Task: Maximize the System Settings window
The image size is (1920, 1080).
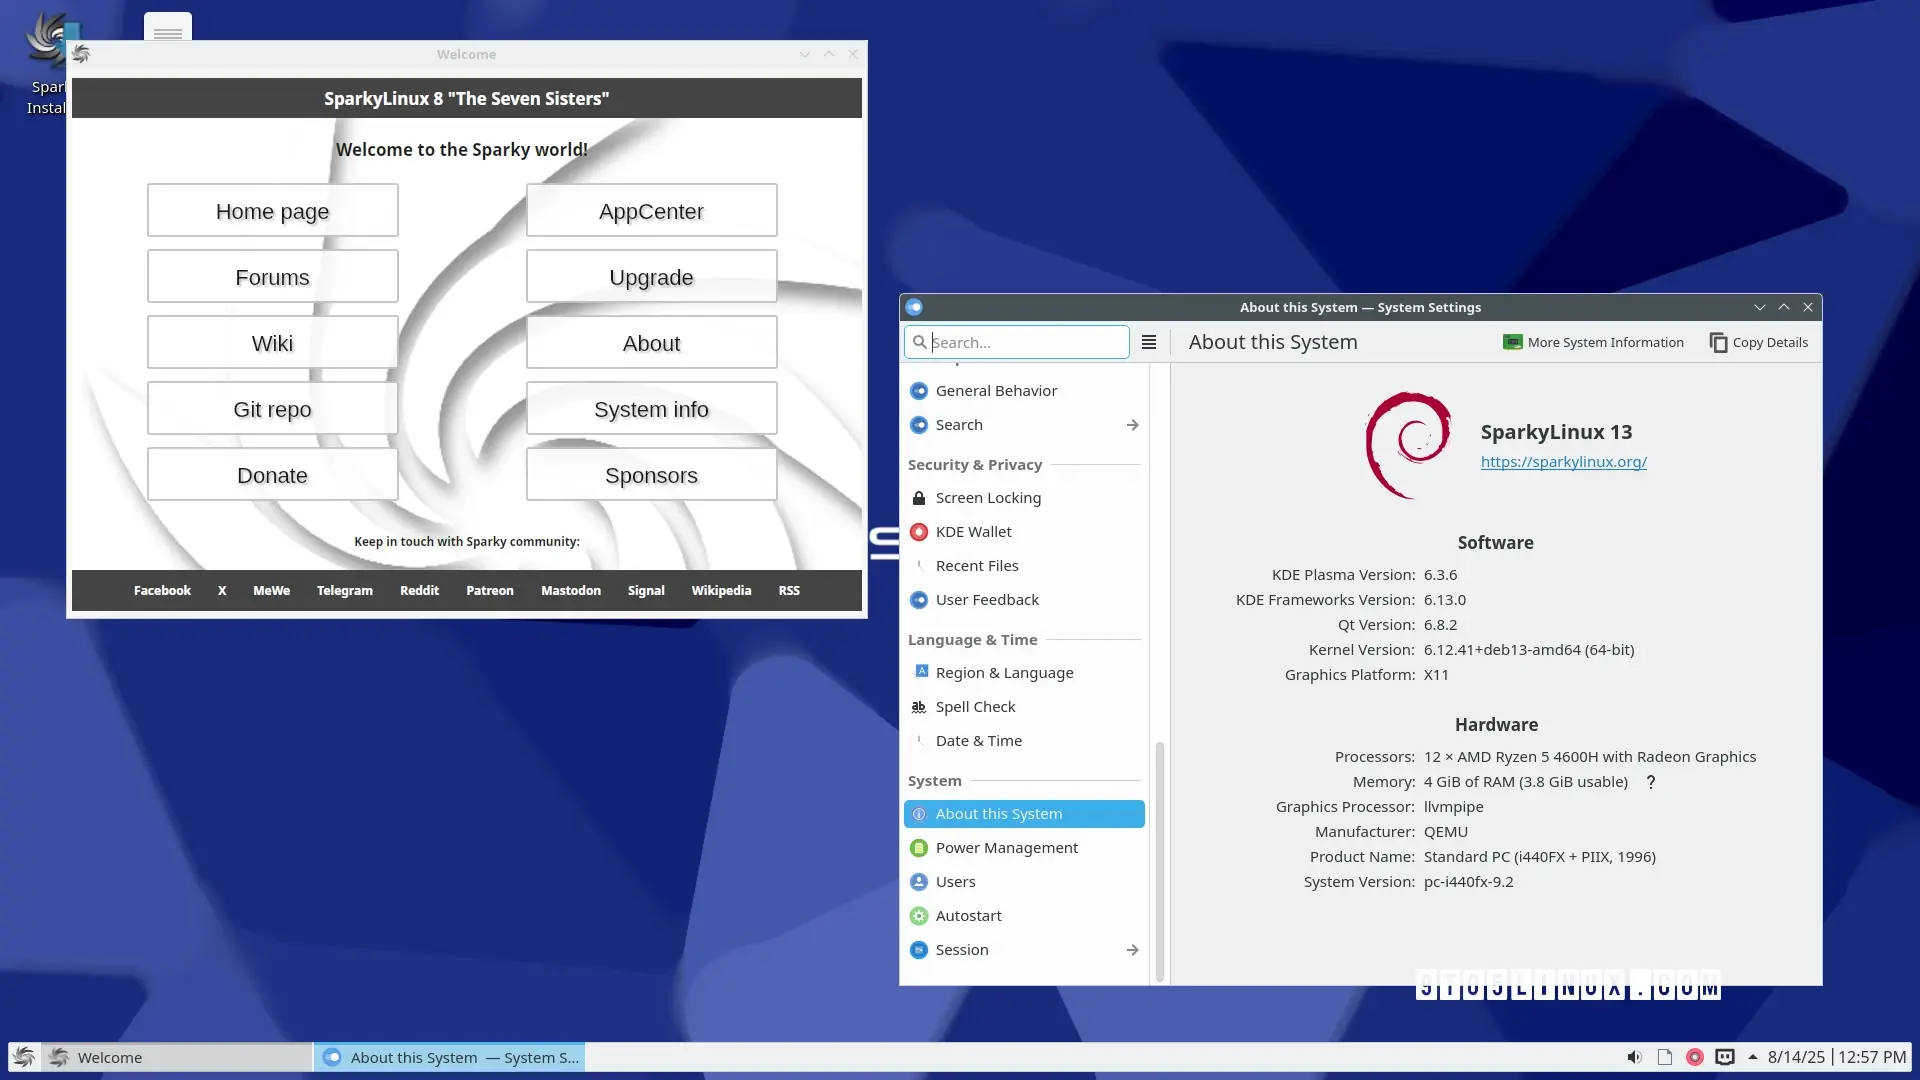Action: click(x=1784, y=307)
